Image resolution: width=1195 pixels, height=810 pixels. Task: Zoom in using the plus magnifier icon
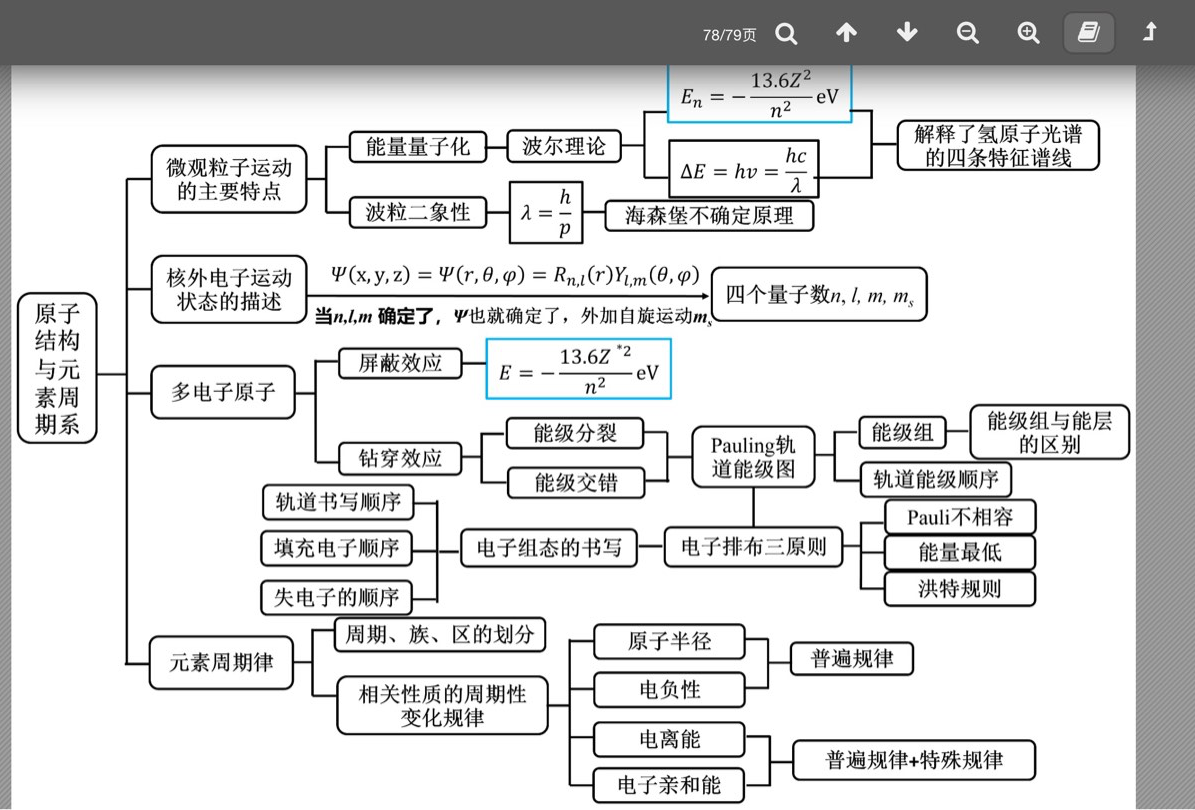click(1028, 34)
